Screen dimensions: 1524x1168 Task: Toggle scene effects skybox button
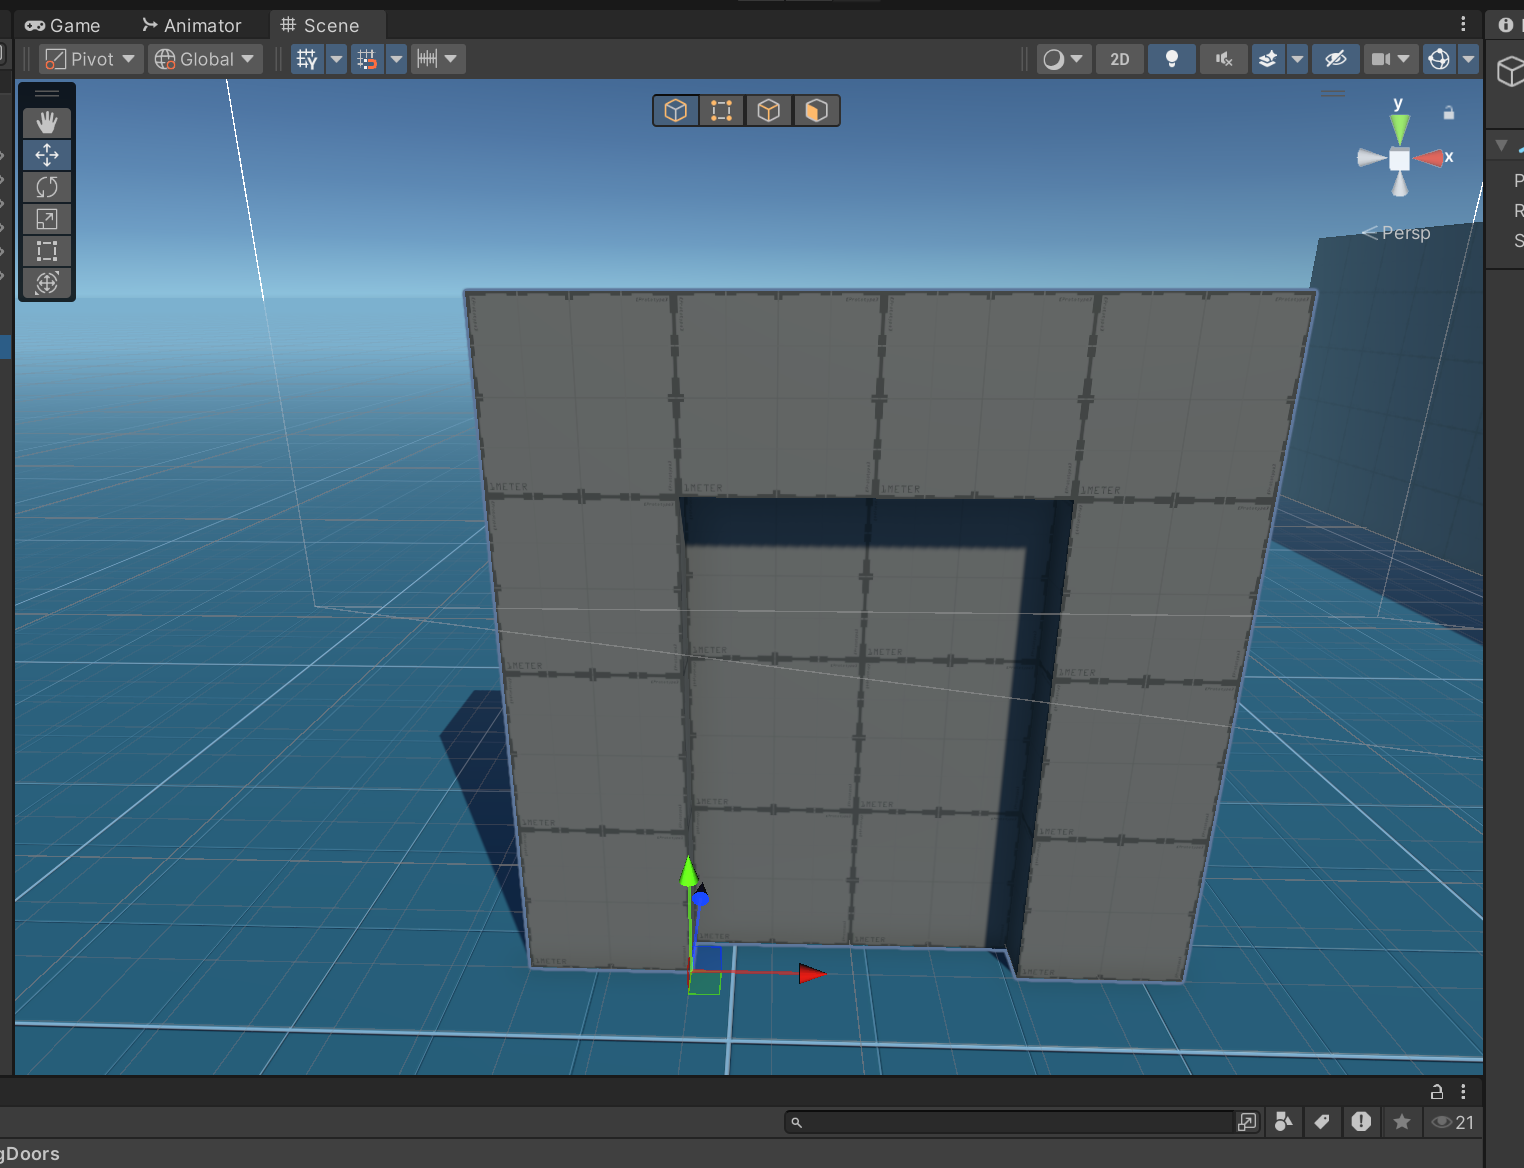[1268, 59]
